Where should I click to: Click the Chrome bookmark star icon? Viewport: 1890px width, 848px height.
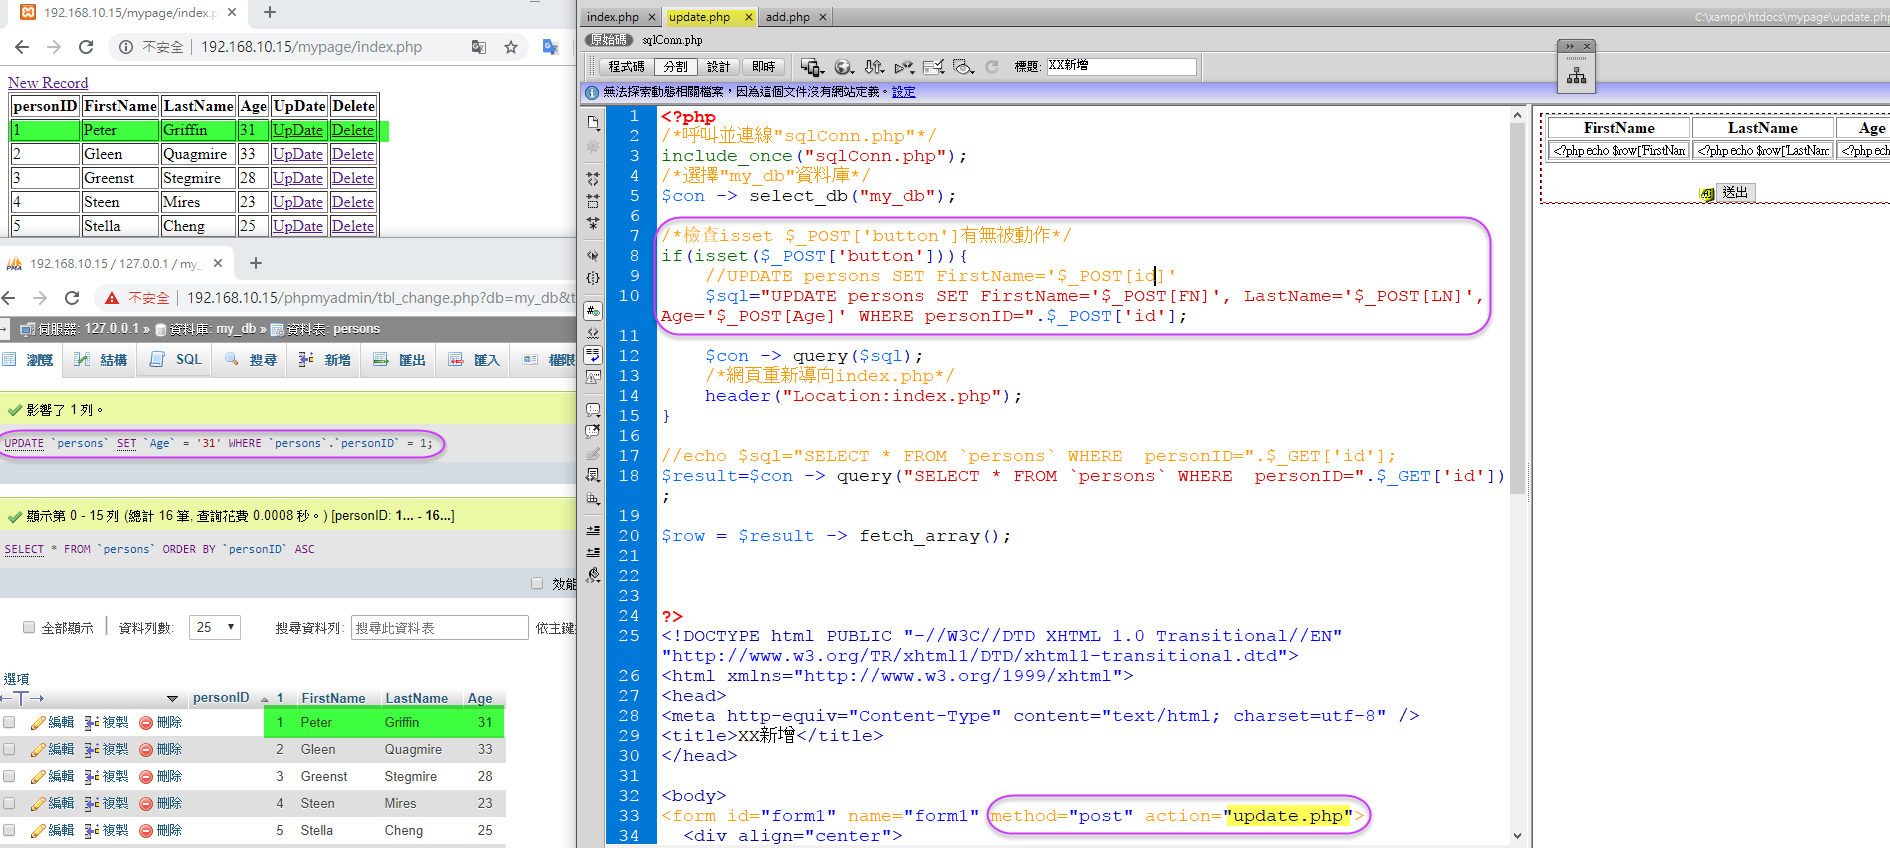511,47
